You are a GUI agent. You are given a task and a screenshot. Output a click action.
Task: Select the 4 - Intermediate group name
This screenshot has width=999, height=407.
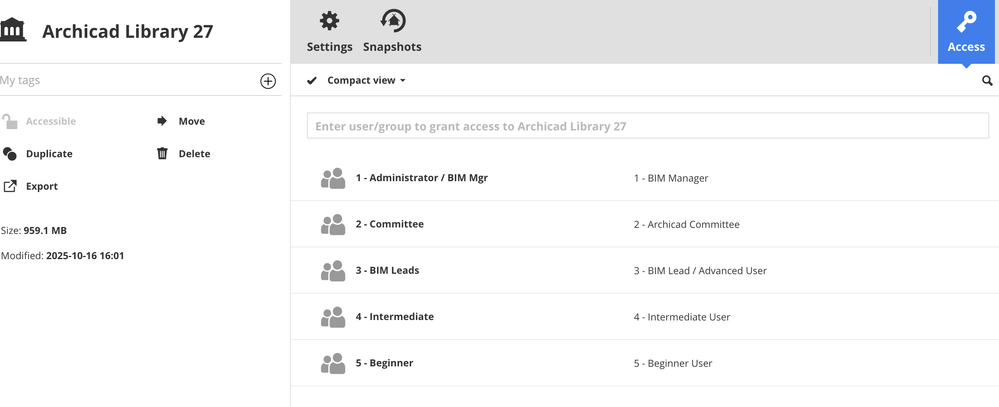click(x=394, y=317)
